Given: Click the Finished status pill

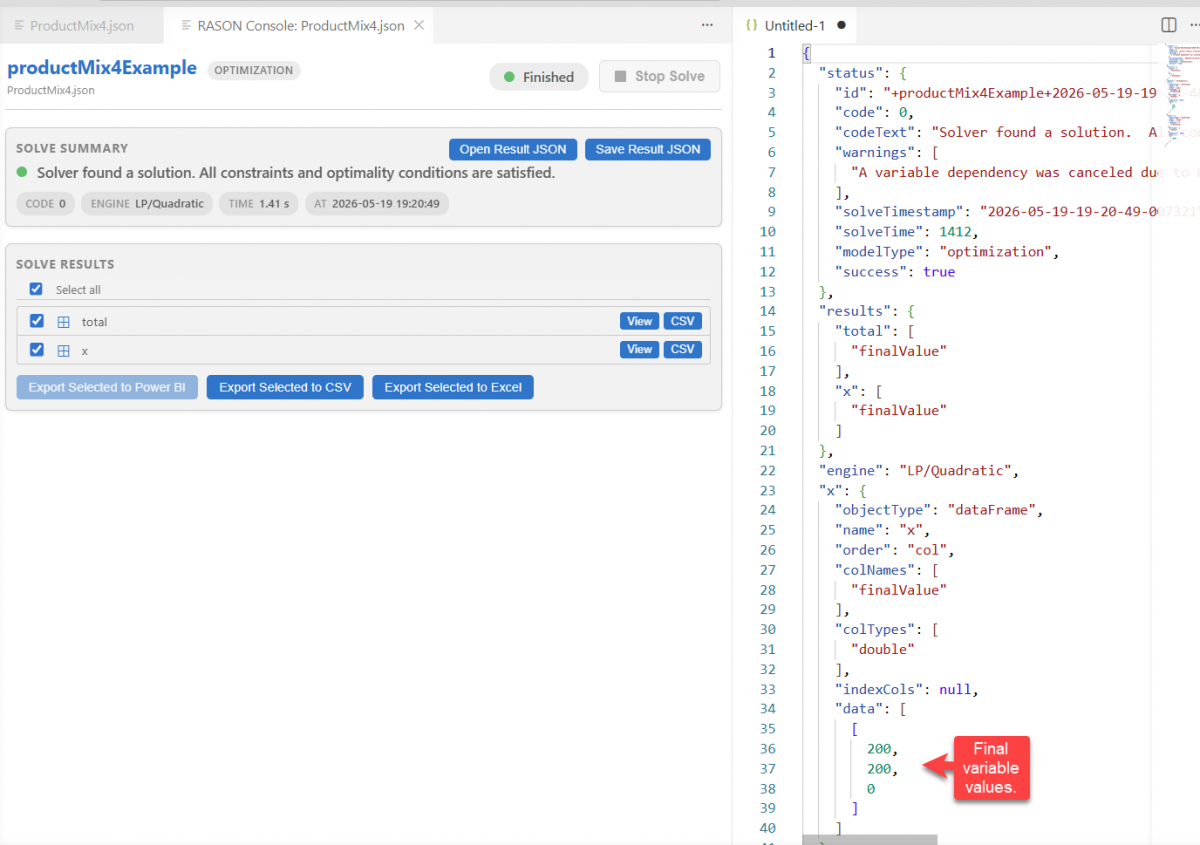Looking at the screenshot, I should [539, 77].
